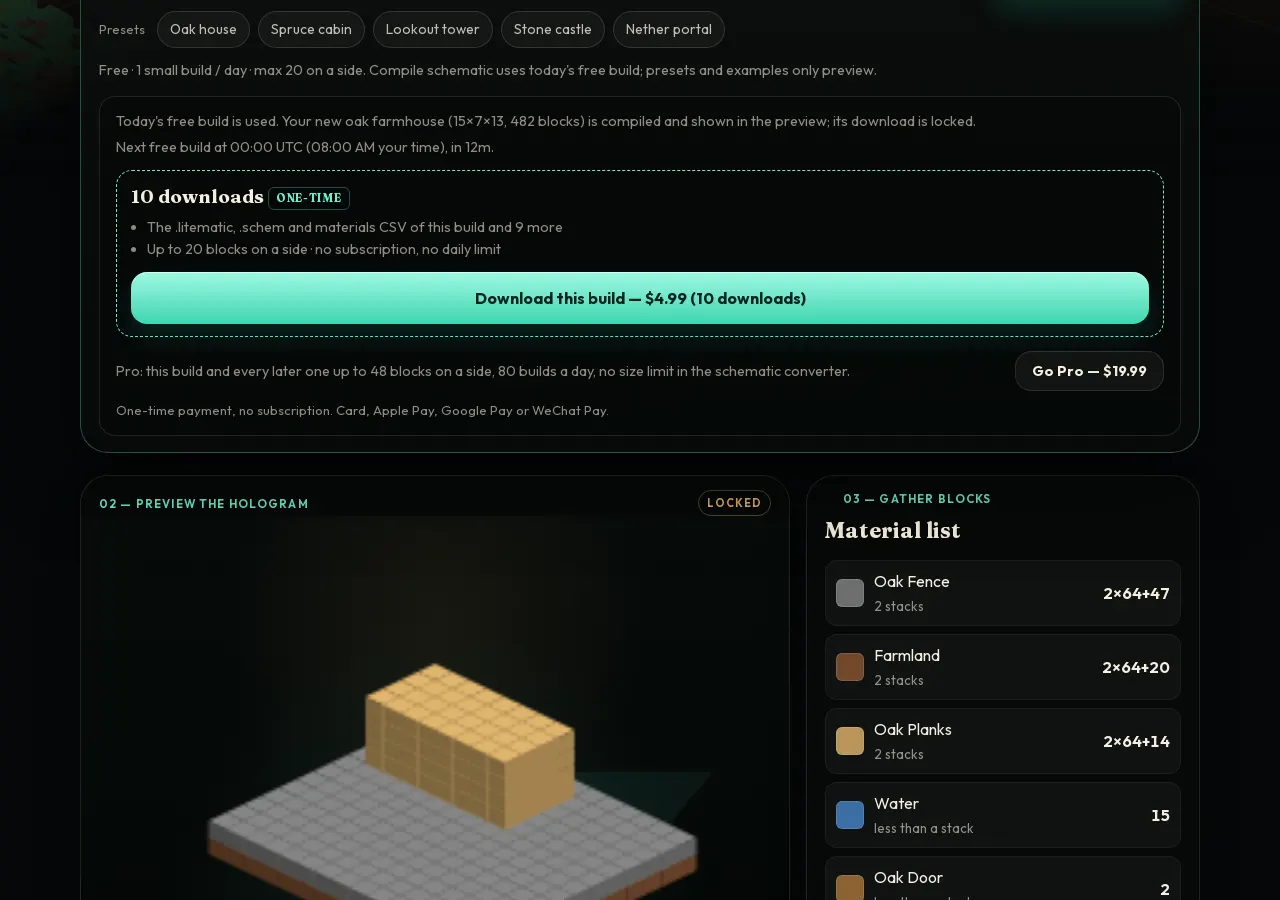This screenshot has width=1280, height=900.
Task: Click the Water material name
Action: click(x=896, y=804)
